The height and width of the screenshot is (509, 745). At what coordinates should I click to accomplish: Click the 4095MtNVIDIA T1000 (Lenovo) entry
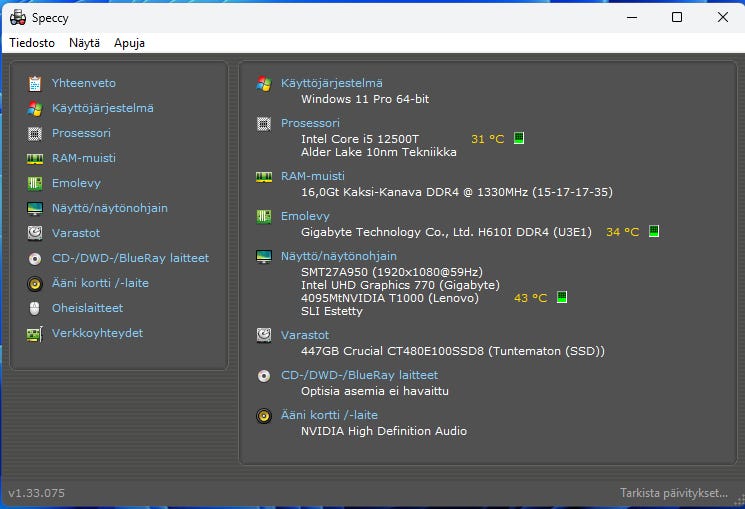[390, 298]
